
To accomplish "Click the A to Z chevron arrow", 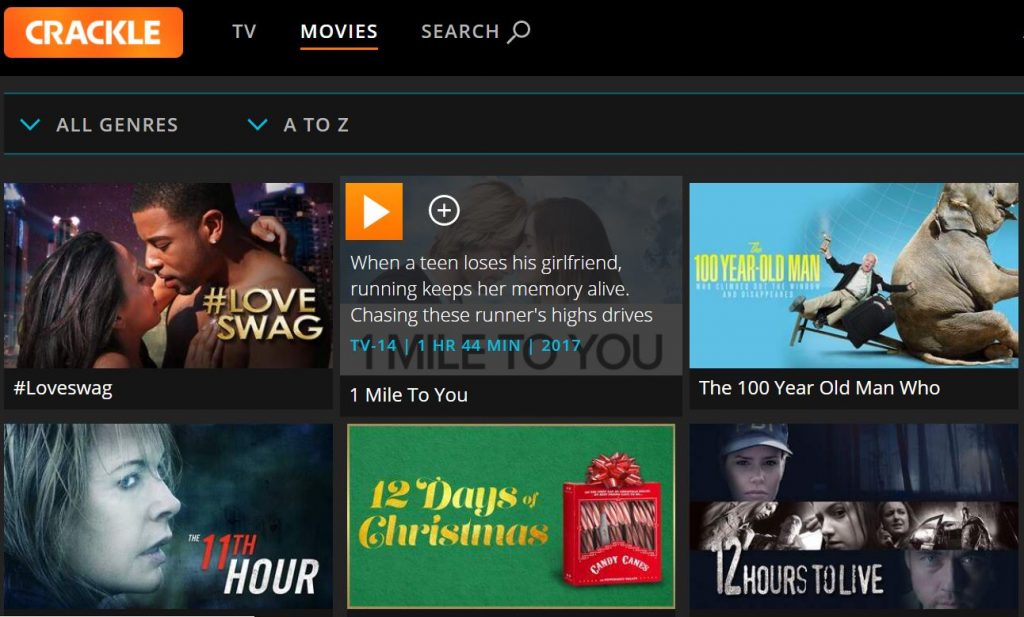I will [257, 124].
